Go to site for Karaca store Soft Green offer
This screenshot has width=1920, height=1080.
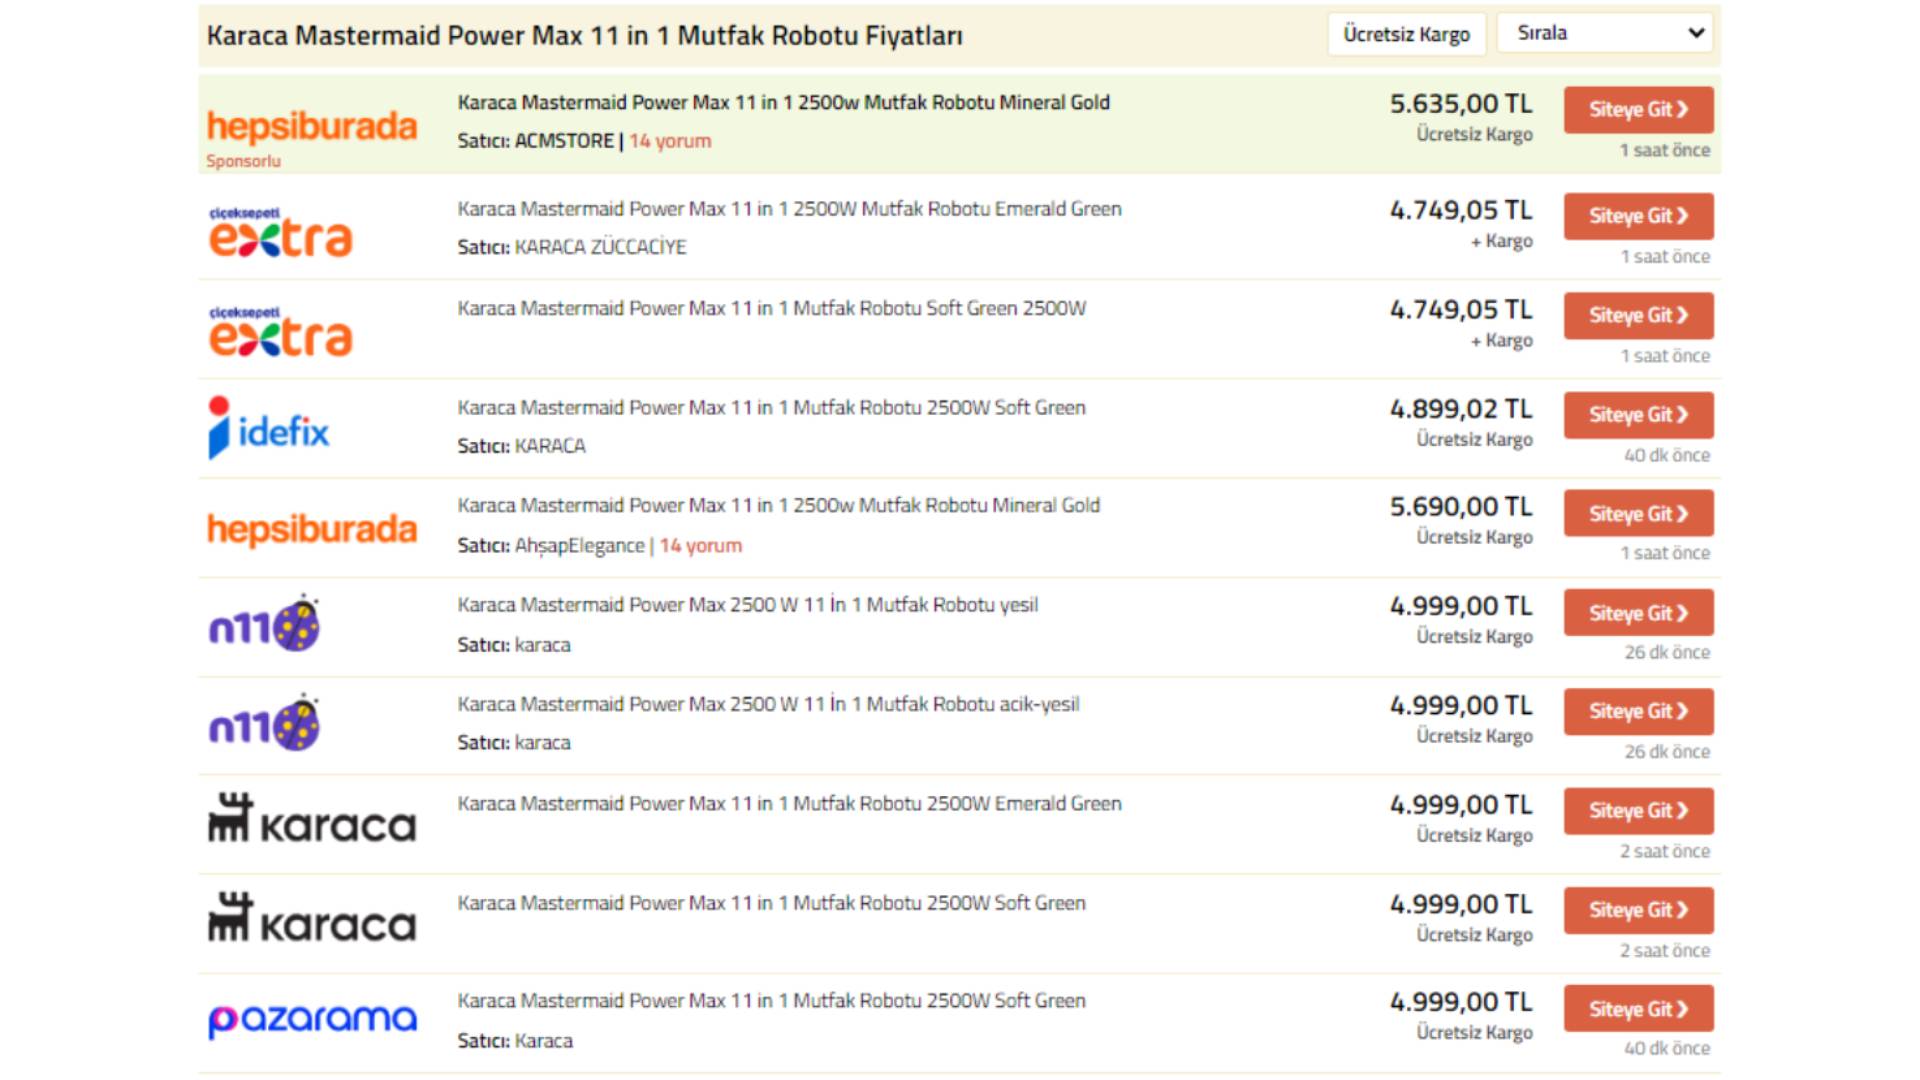click(1639, 910)
